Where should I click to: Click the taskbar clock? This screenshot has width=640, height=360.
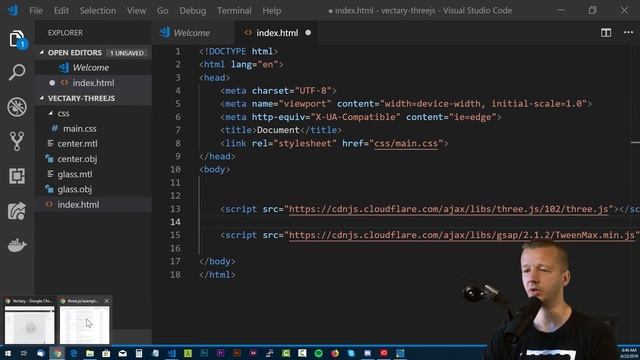629,353
